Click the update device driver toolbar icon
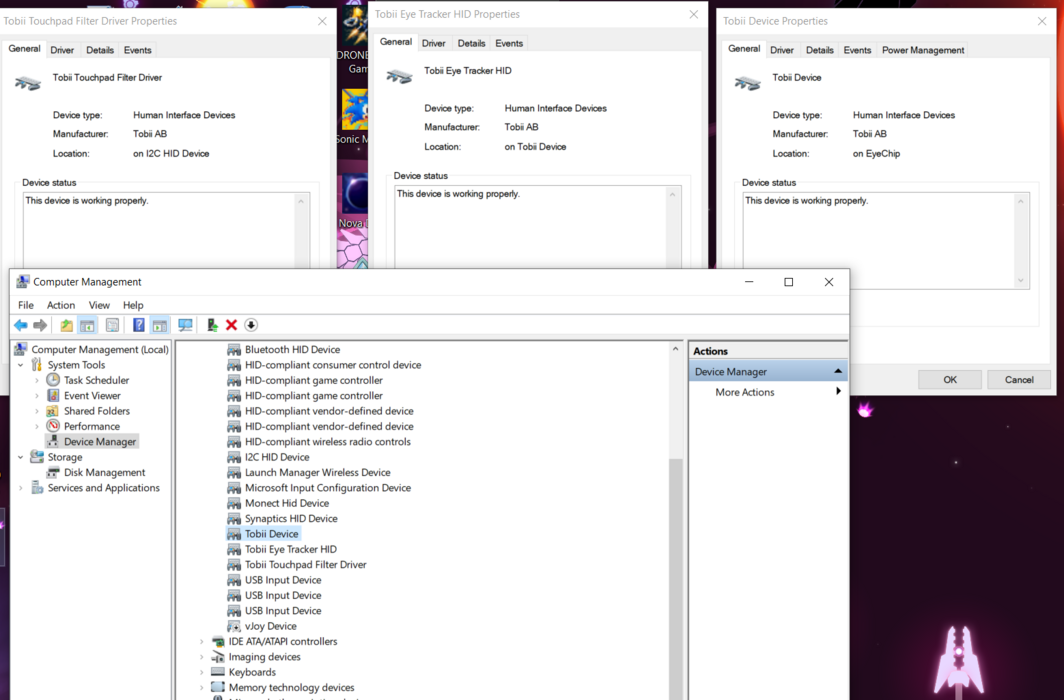 coord(212,326)
